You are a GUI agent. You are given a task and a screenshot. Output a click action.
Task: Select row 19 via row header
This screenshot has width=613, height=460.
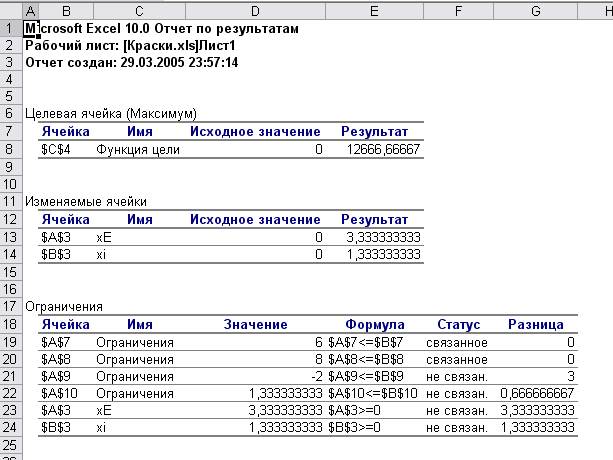pos(9,342)
